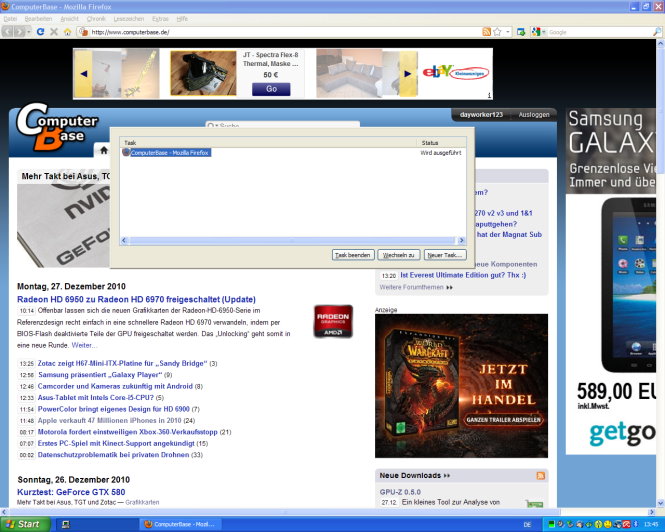This screenshot has width=665, height=532.
Task: Open Radeon HD 6950 zu 6970 freigeschaltet article
Action: pos(136,299)
